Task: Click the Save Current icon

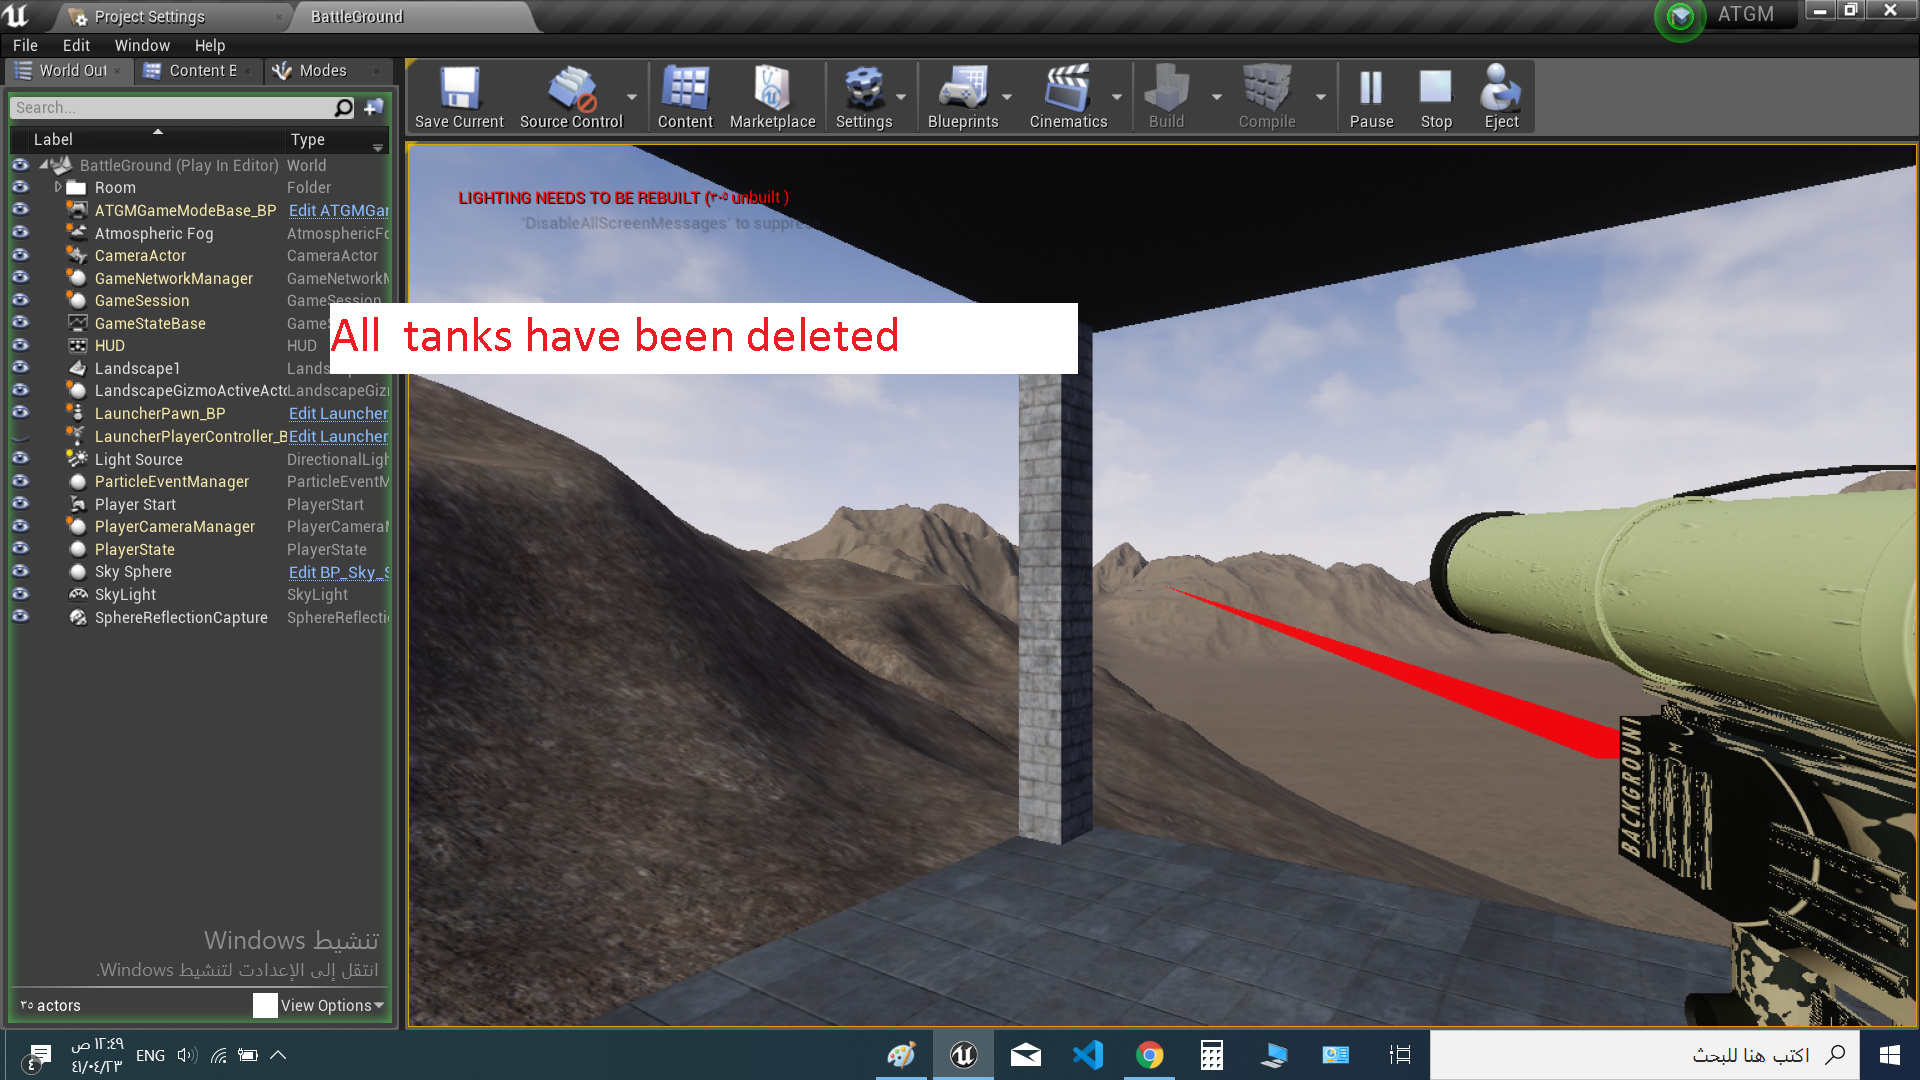Action: [x=459, y=90]
